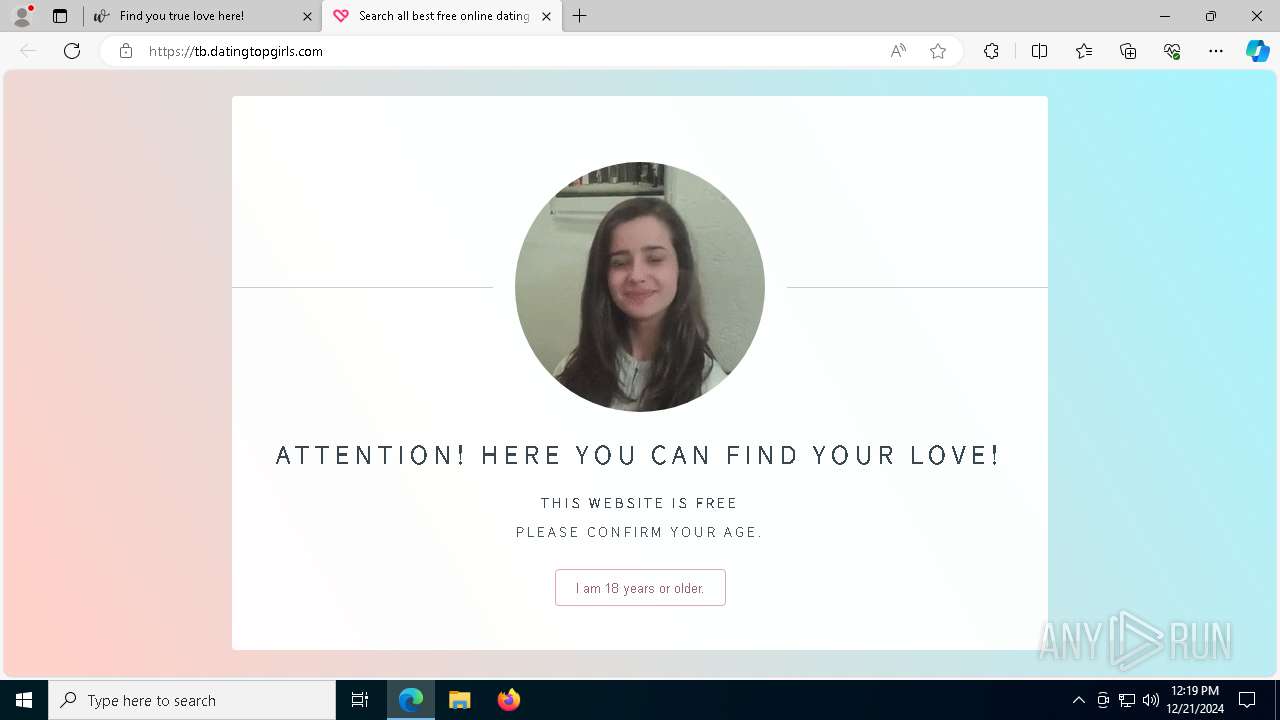Click the circular profile photo
1280x720 pixels.
pos(640,287)
